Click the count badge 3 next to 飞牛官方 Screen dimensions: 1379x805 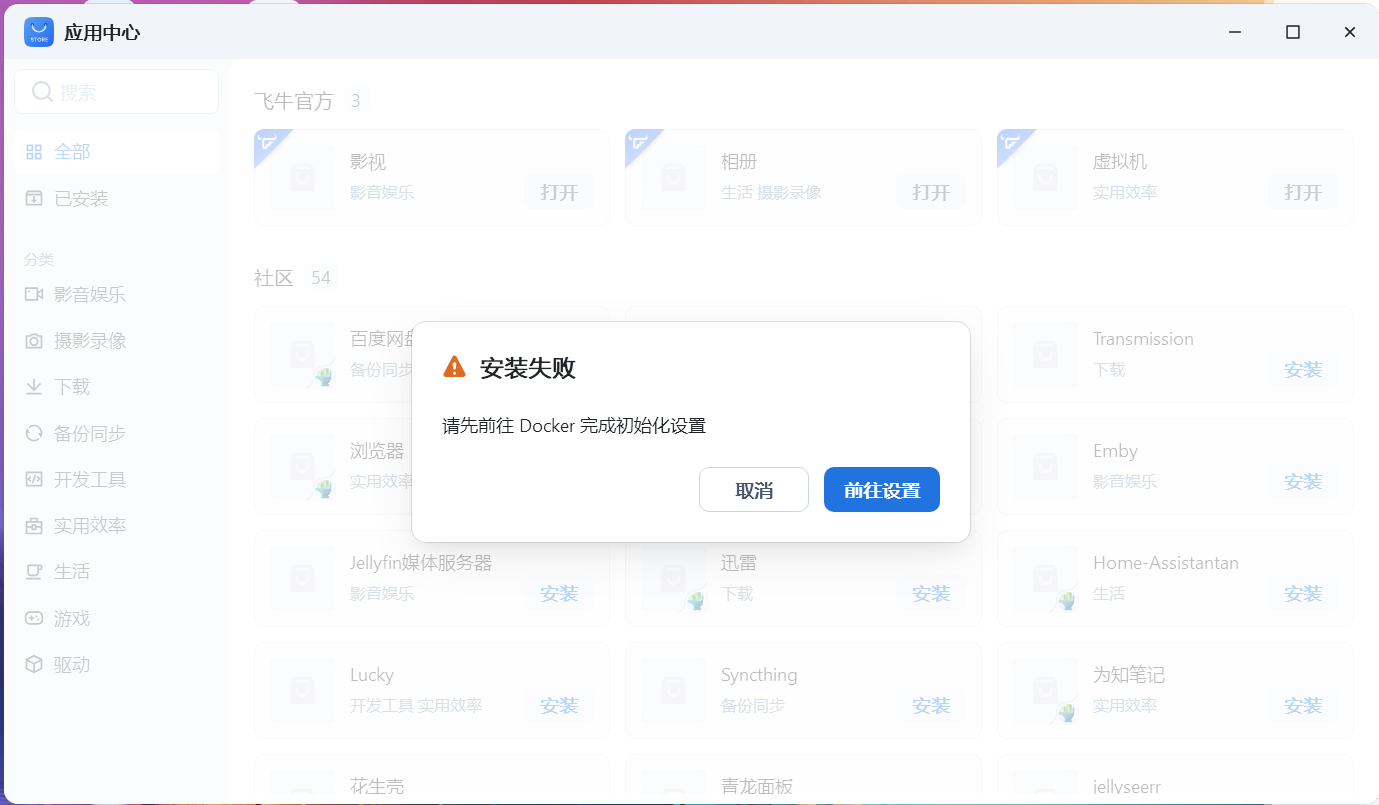[355, 101]
